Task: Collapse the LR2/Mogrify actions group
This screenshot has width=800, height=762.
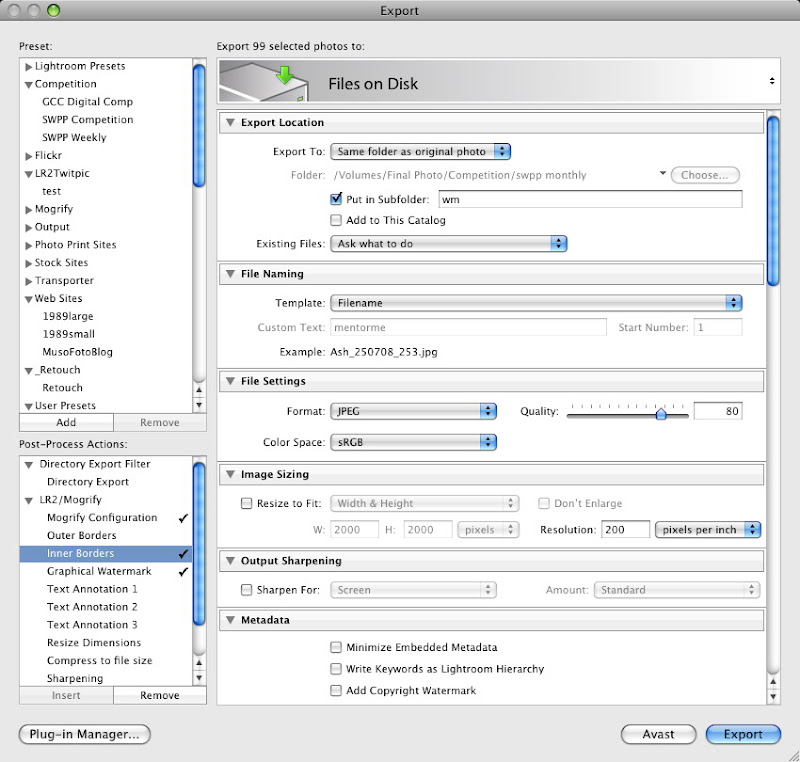Action: click(x=29, y=500)
